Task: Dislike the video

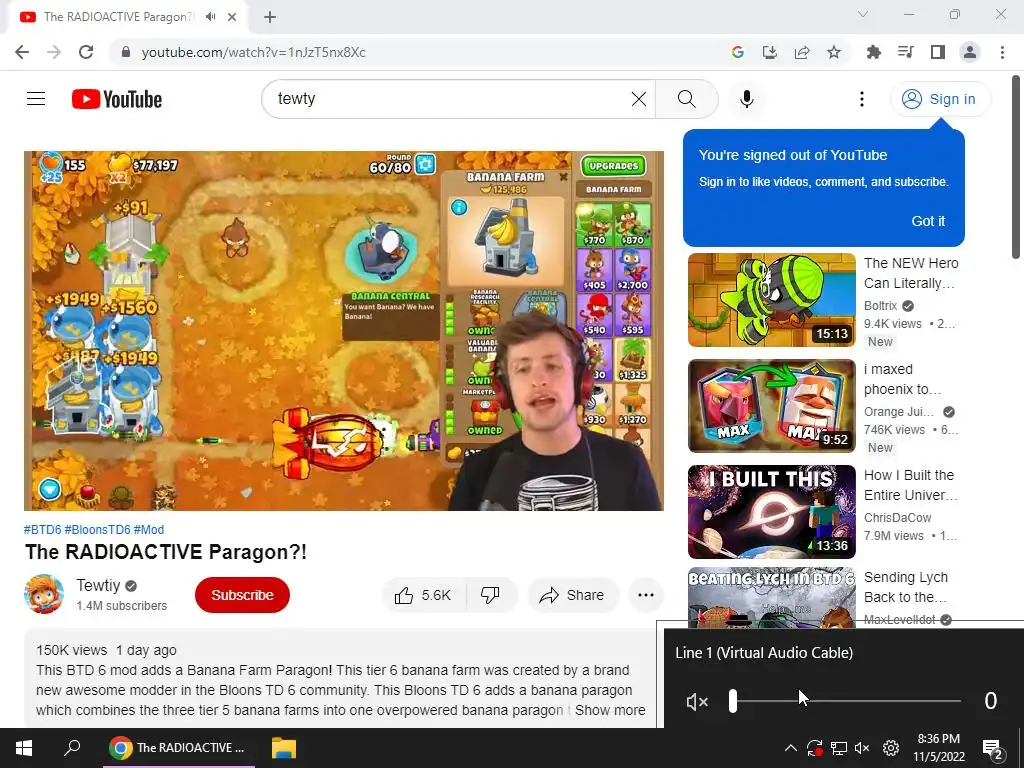Action: (490, 595)
